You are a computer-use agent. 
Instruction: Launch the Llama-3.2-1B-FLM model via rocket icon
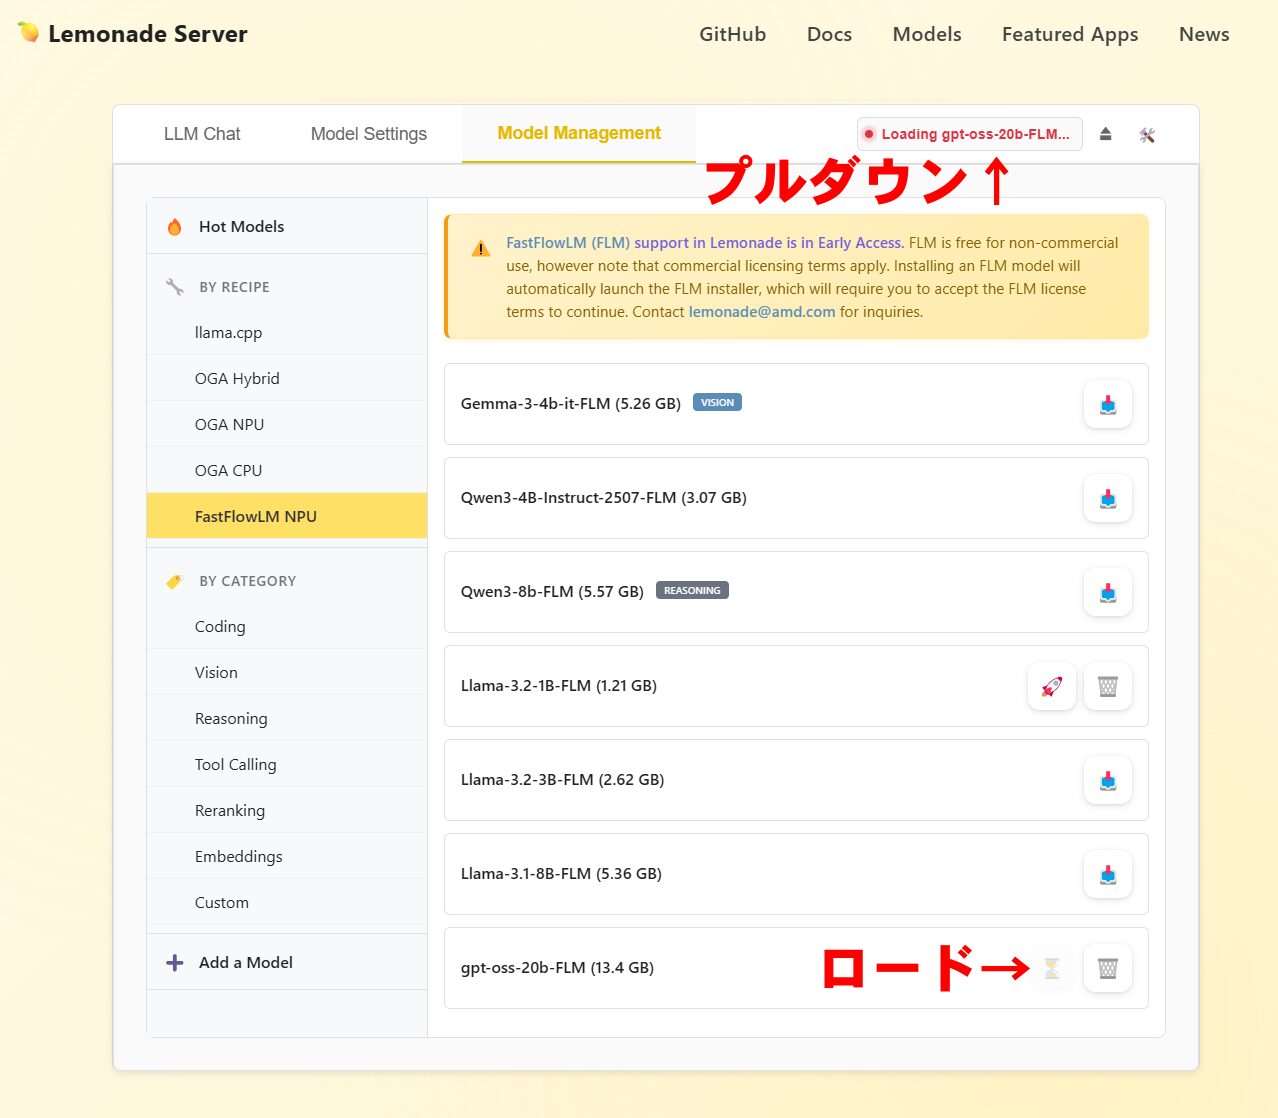pyautogui.click(x=1051, y=686)
